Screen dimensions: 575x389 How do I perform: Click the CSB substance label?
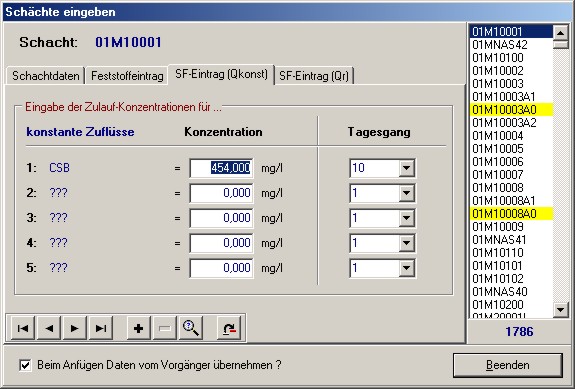click(x=59, y=168)
